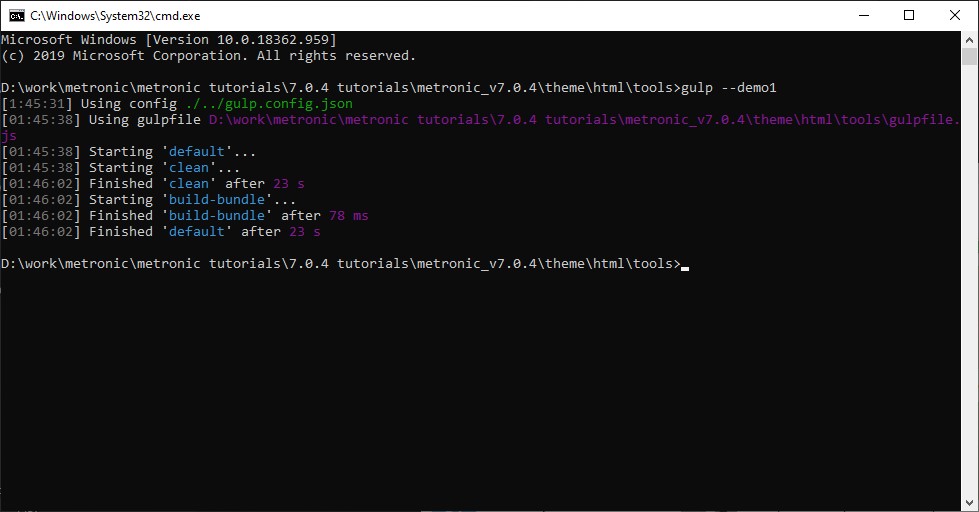Maximize the cmd.exe window
Image resolution: width=979 pixels, height=512 pixels.
tap(908, 15)
